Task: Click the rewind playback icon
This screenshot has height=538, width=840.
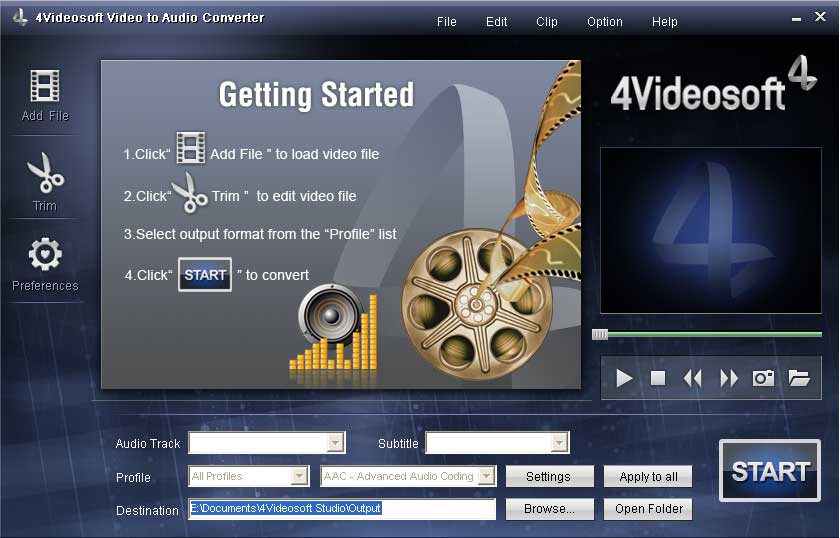Action: click(692, 378)
